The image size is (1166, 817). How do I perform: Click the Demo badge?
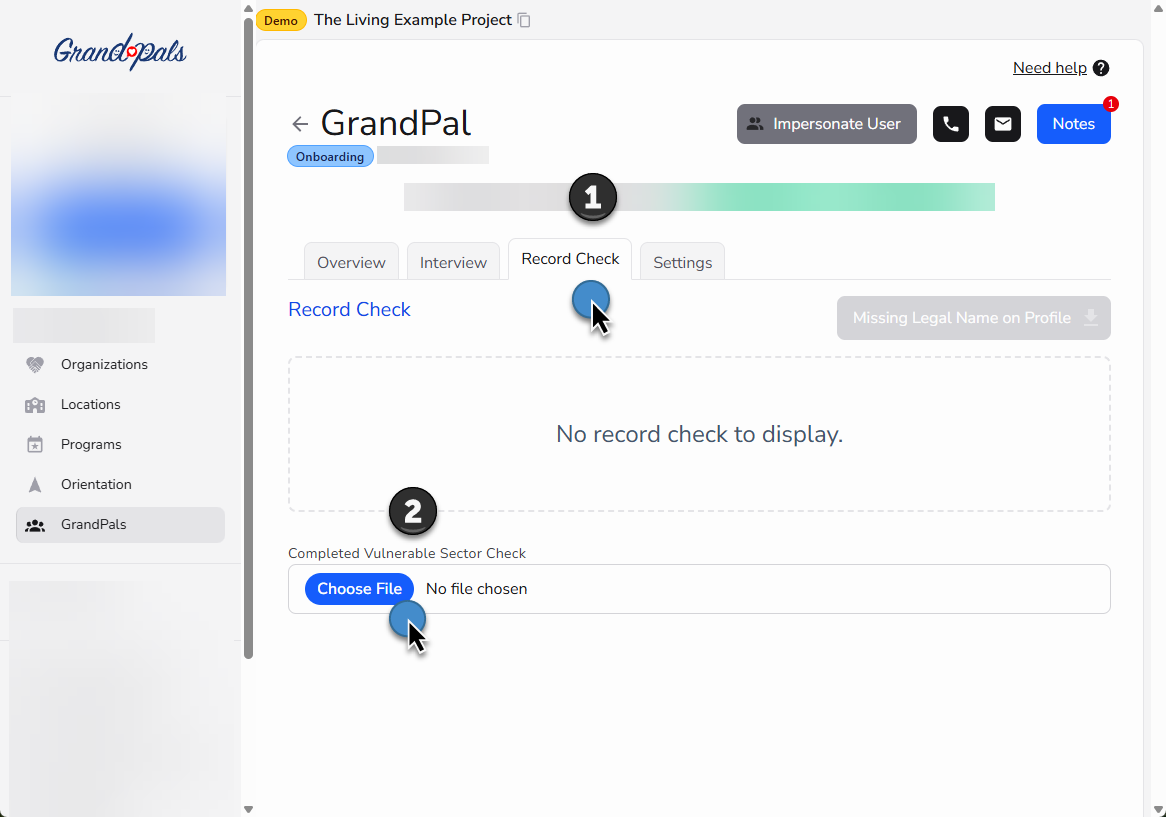[x=281, y=20]
